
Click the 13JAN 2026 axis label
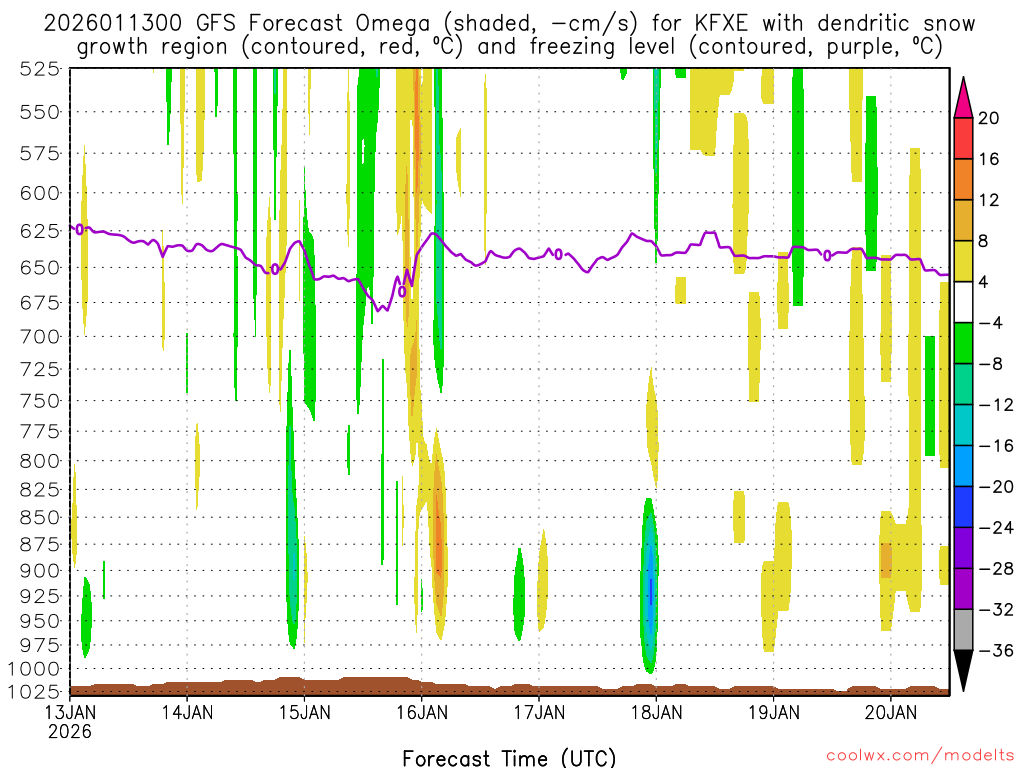coord(70,722)
